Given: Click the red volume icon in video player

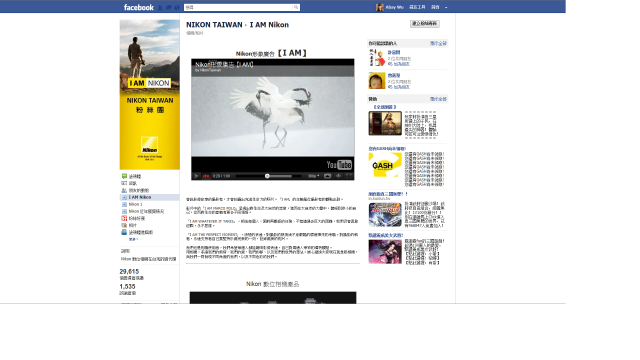Looking at the screenshot, I should 206,176.
